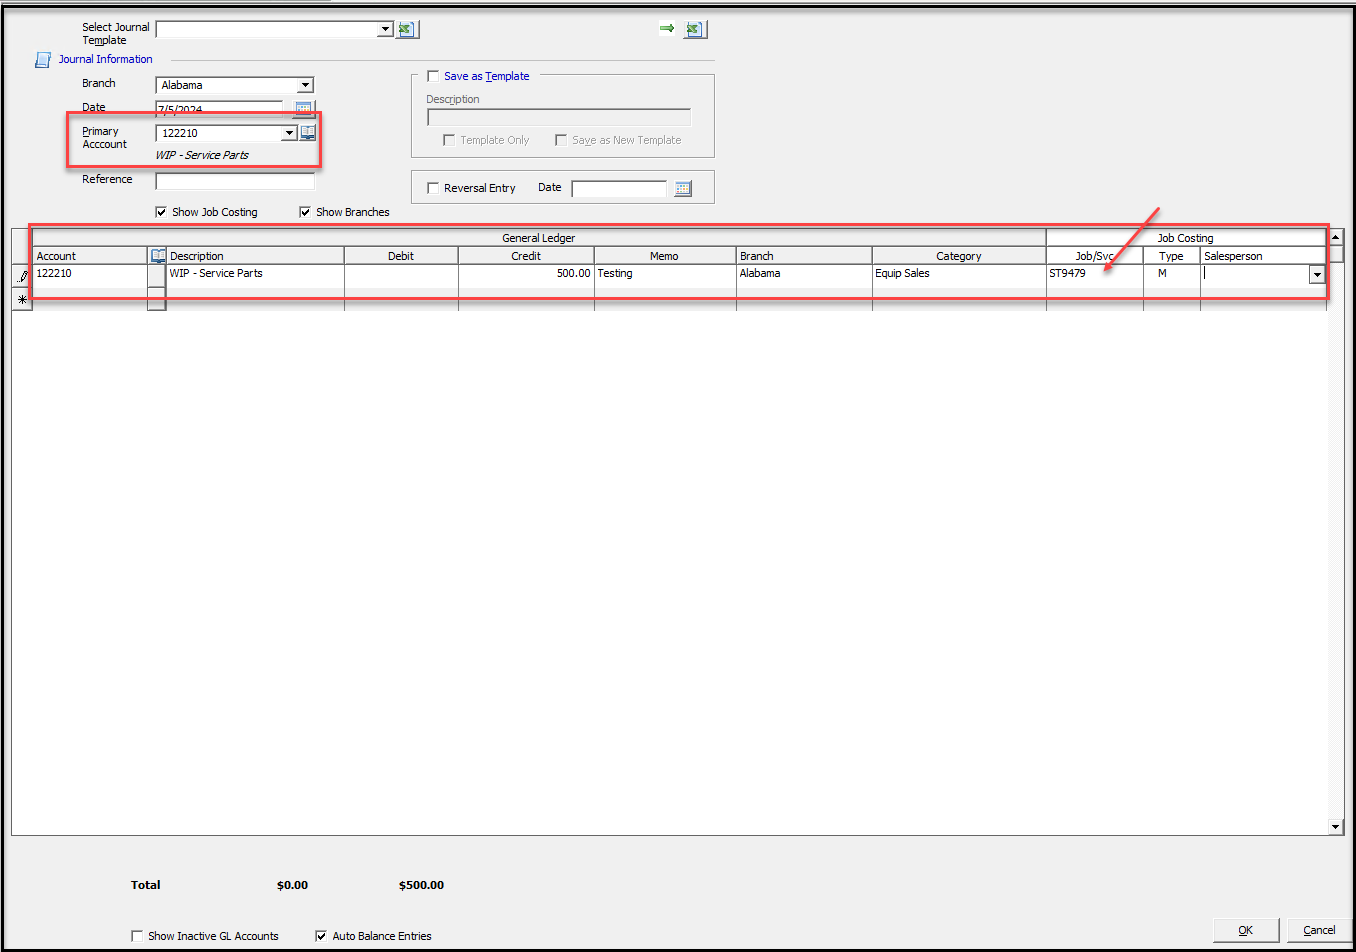The image size is (1356, 952).
Task: Expand the Select Journal Template dropdown
Action: coord(385,29)
